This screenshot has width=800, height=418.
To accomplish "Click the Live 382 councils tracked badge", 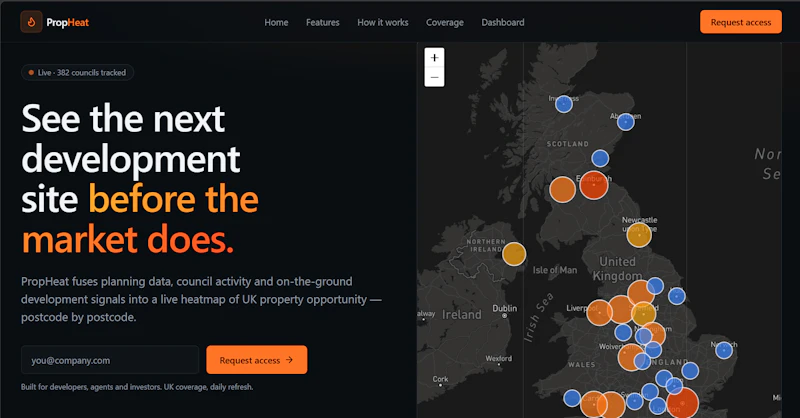I will tap(78, 72).
